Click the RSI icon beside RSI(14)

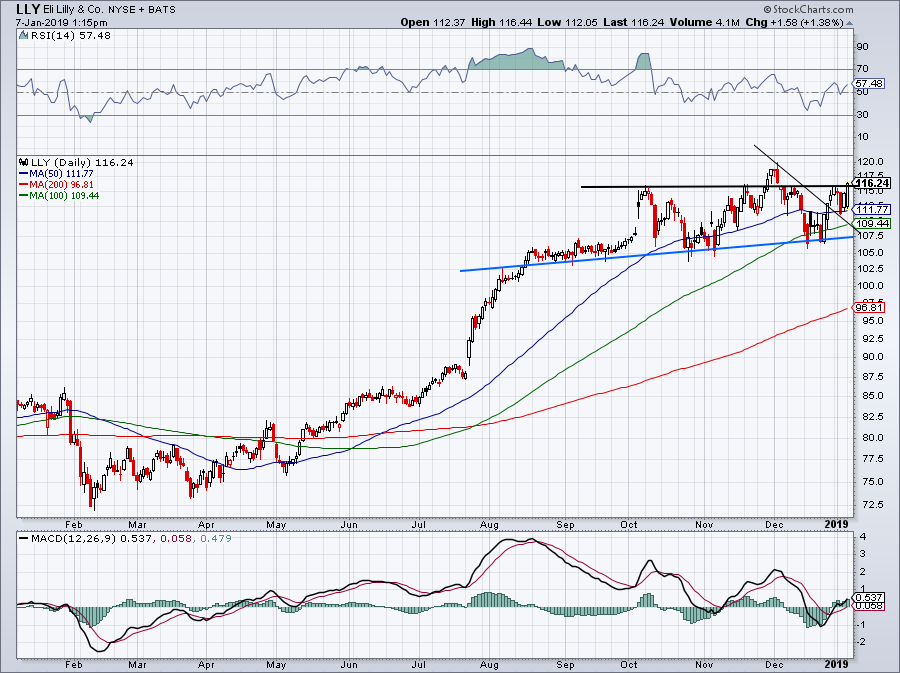point(23,36)
